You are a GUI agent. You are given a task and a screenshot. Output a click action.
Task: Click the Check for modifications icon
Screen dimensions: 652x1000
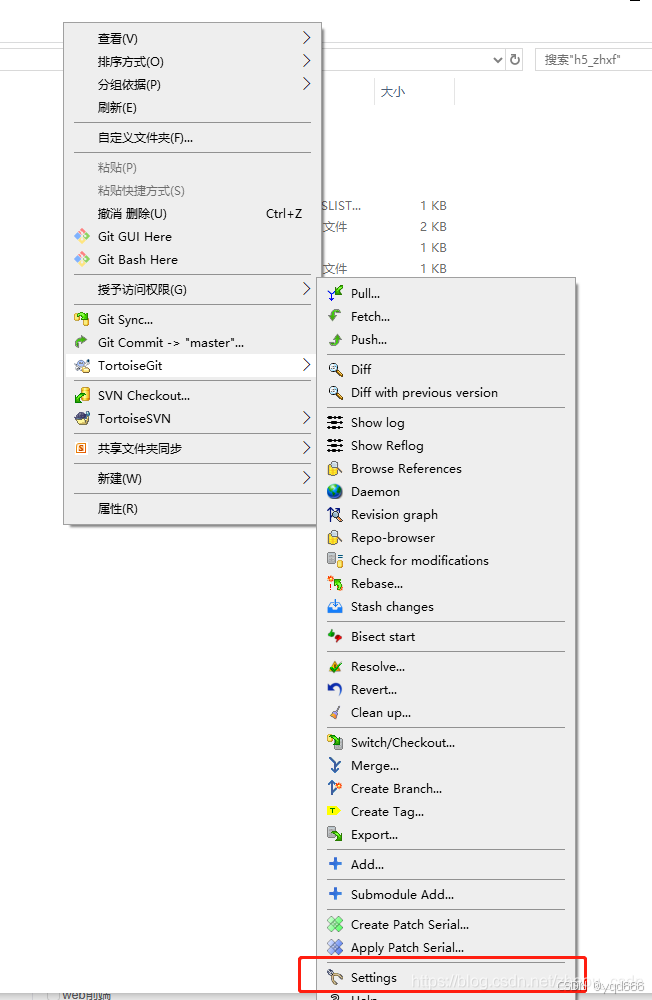pos(335,560)
